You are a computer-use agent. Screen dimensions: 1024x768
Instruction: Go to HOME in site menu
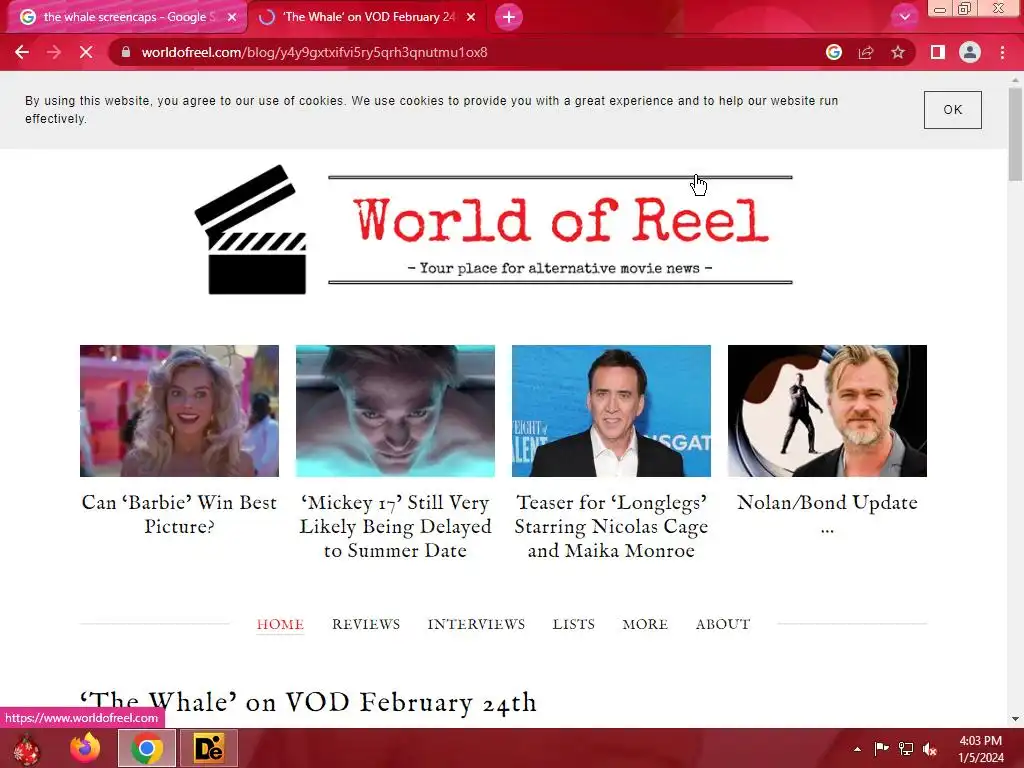coord(280,624)
